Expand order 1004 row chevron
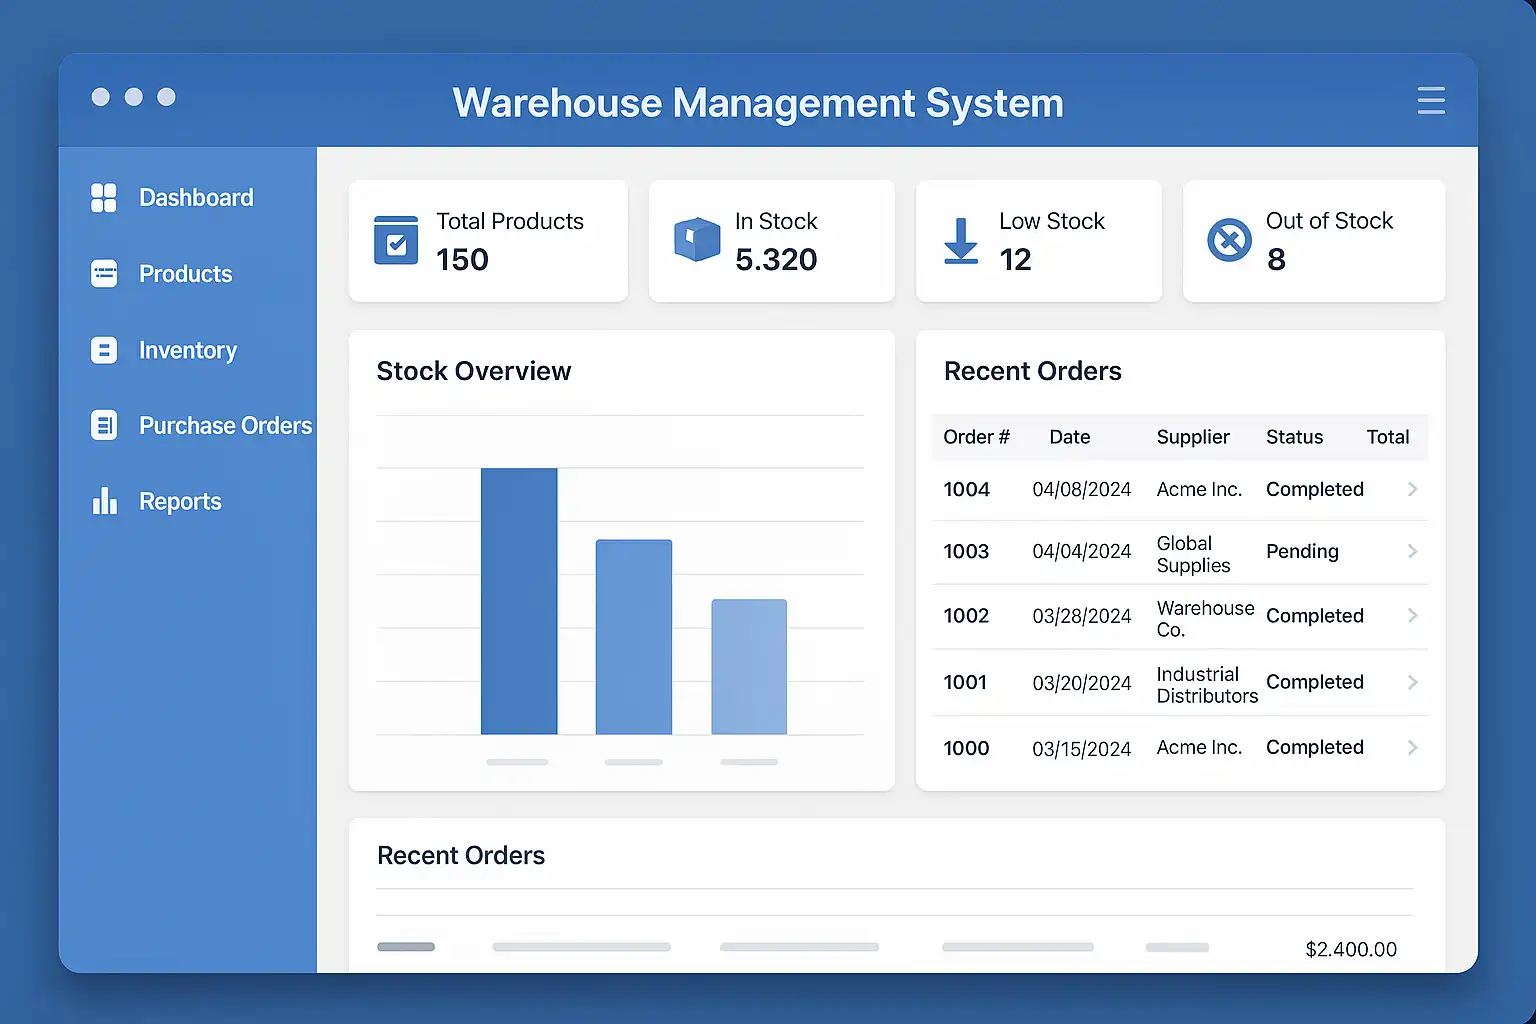Viewport: 1536px width, 1024px height. (1412, 489)
